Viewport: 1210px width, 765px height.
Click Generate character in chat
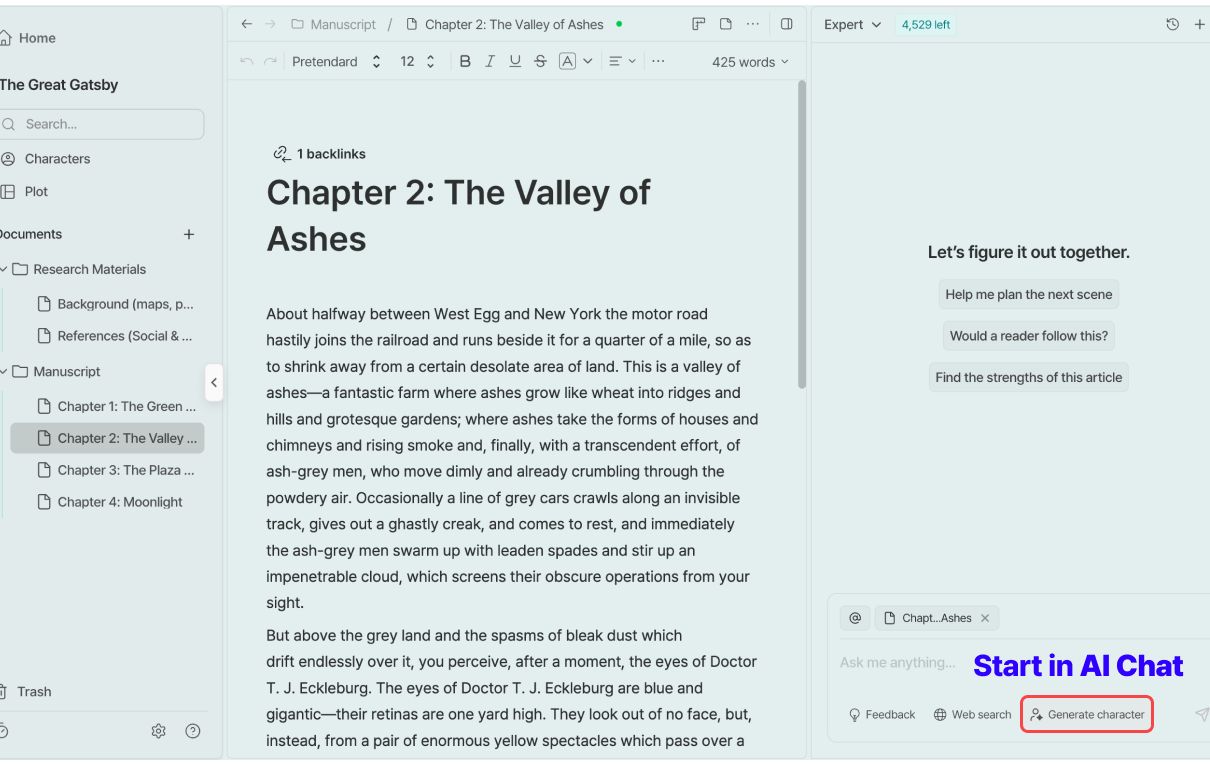point(1087,715)
